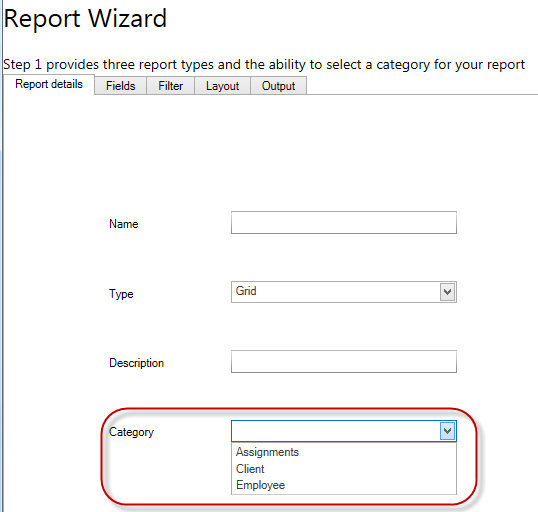
Task: Pick Employee from the Category list
Action: pyautogui.click(x=344, y=485)
